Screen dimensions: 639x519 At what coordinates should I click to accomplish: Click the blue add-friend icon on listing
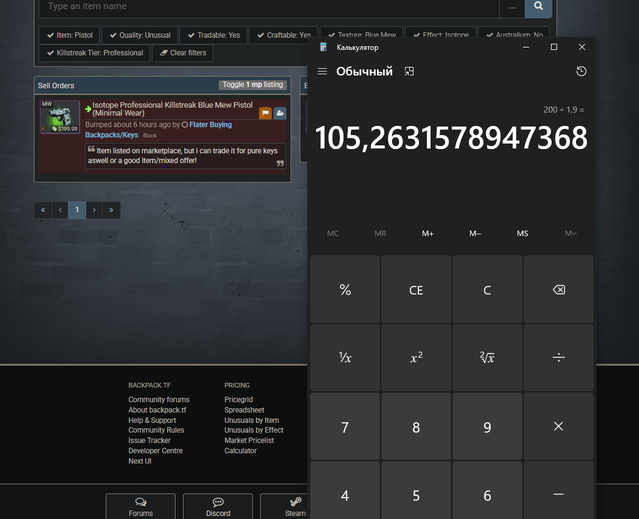(280, 113)
